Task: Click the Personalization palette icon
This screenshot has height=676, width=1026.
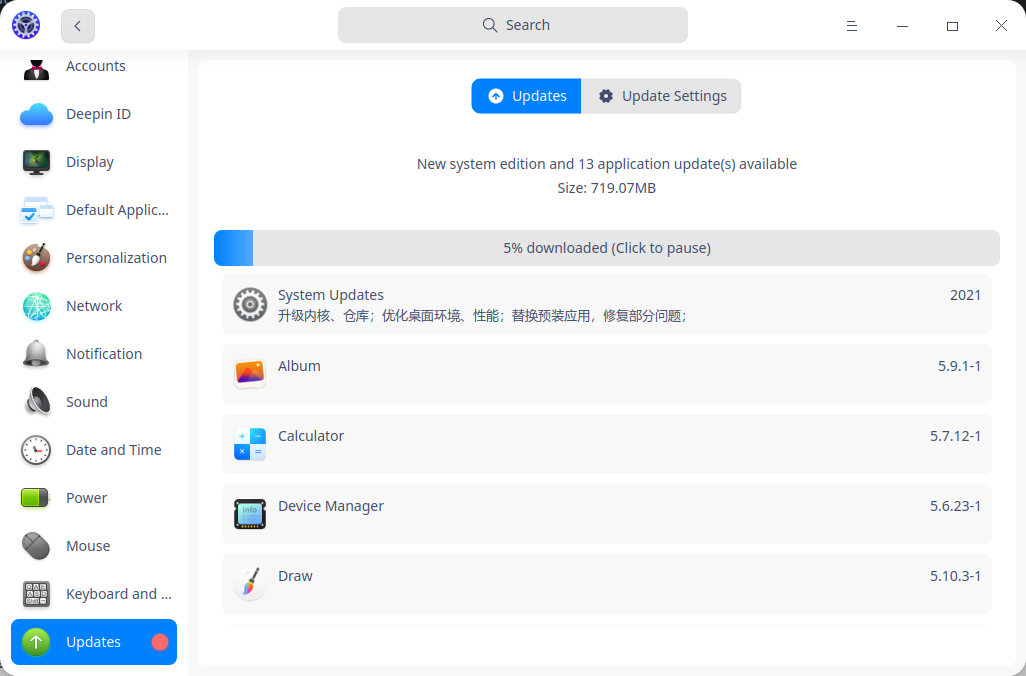Action: click(x=36, y=258)
